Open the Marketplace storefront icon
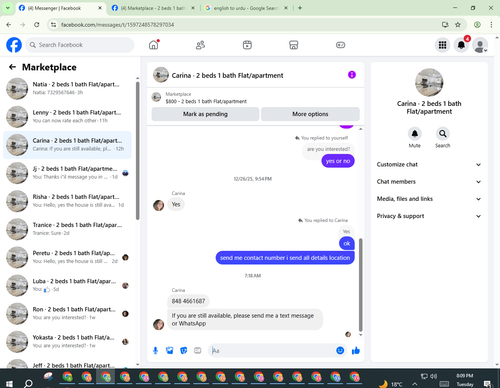The height and width of the screenshot is (388, 500). (294, 45)
